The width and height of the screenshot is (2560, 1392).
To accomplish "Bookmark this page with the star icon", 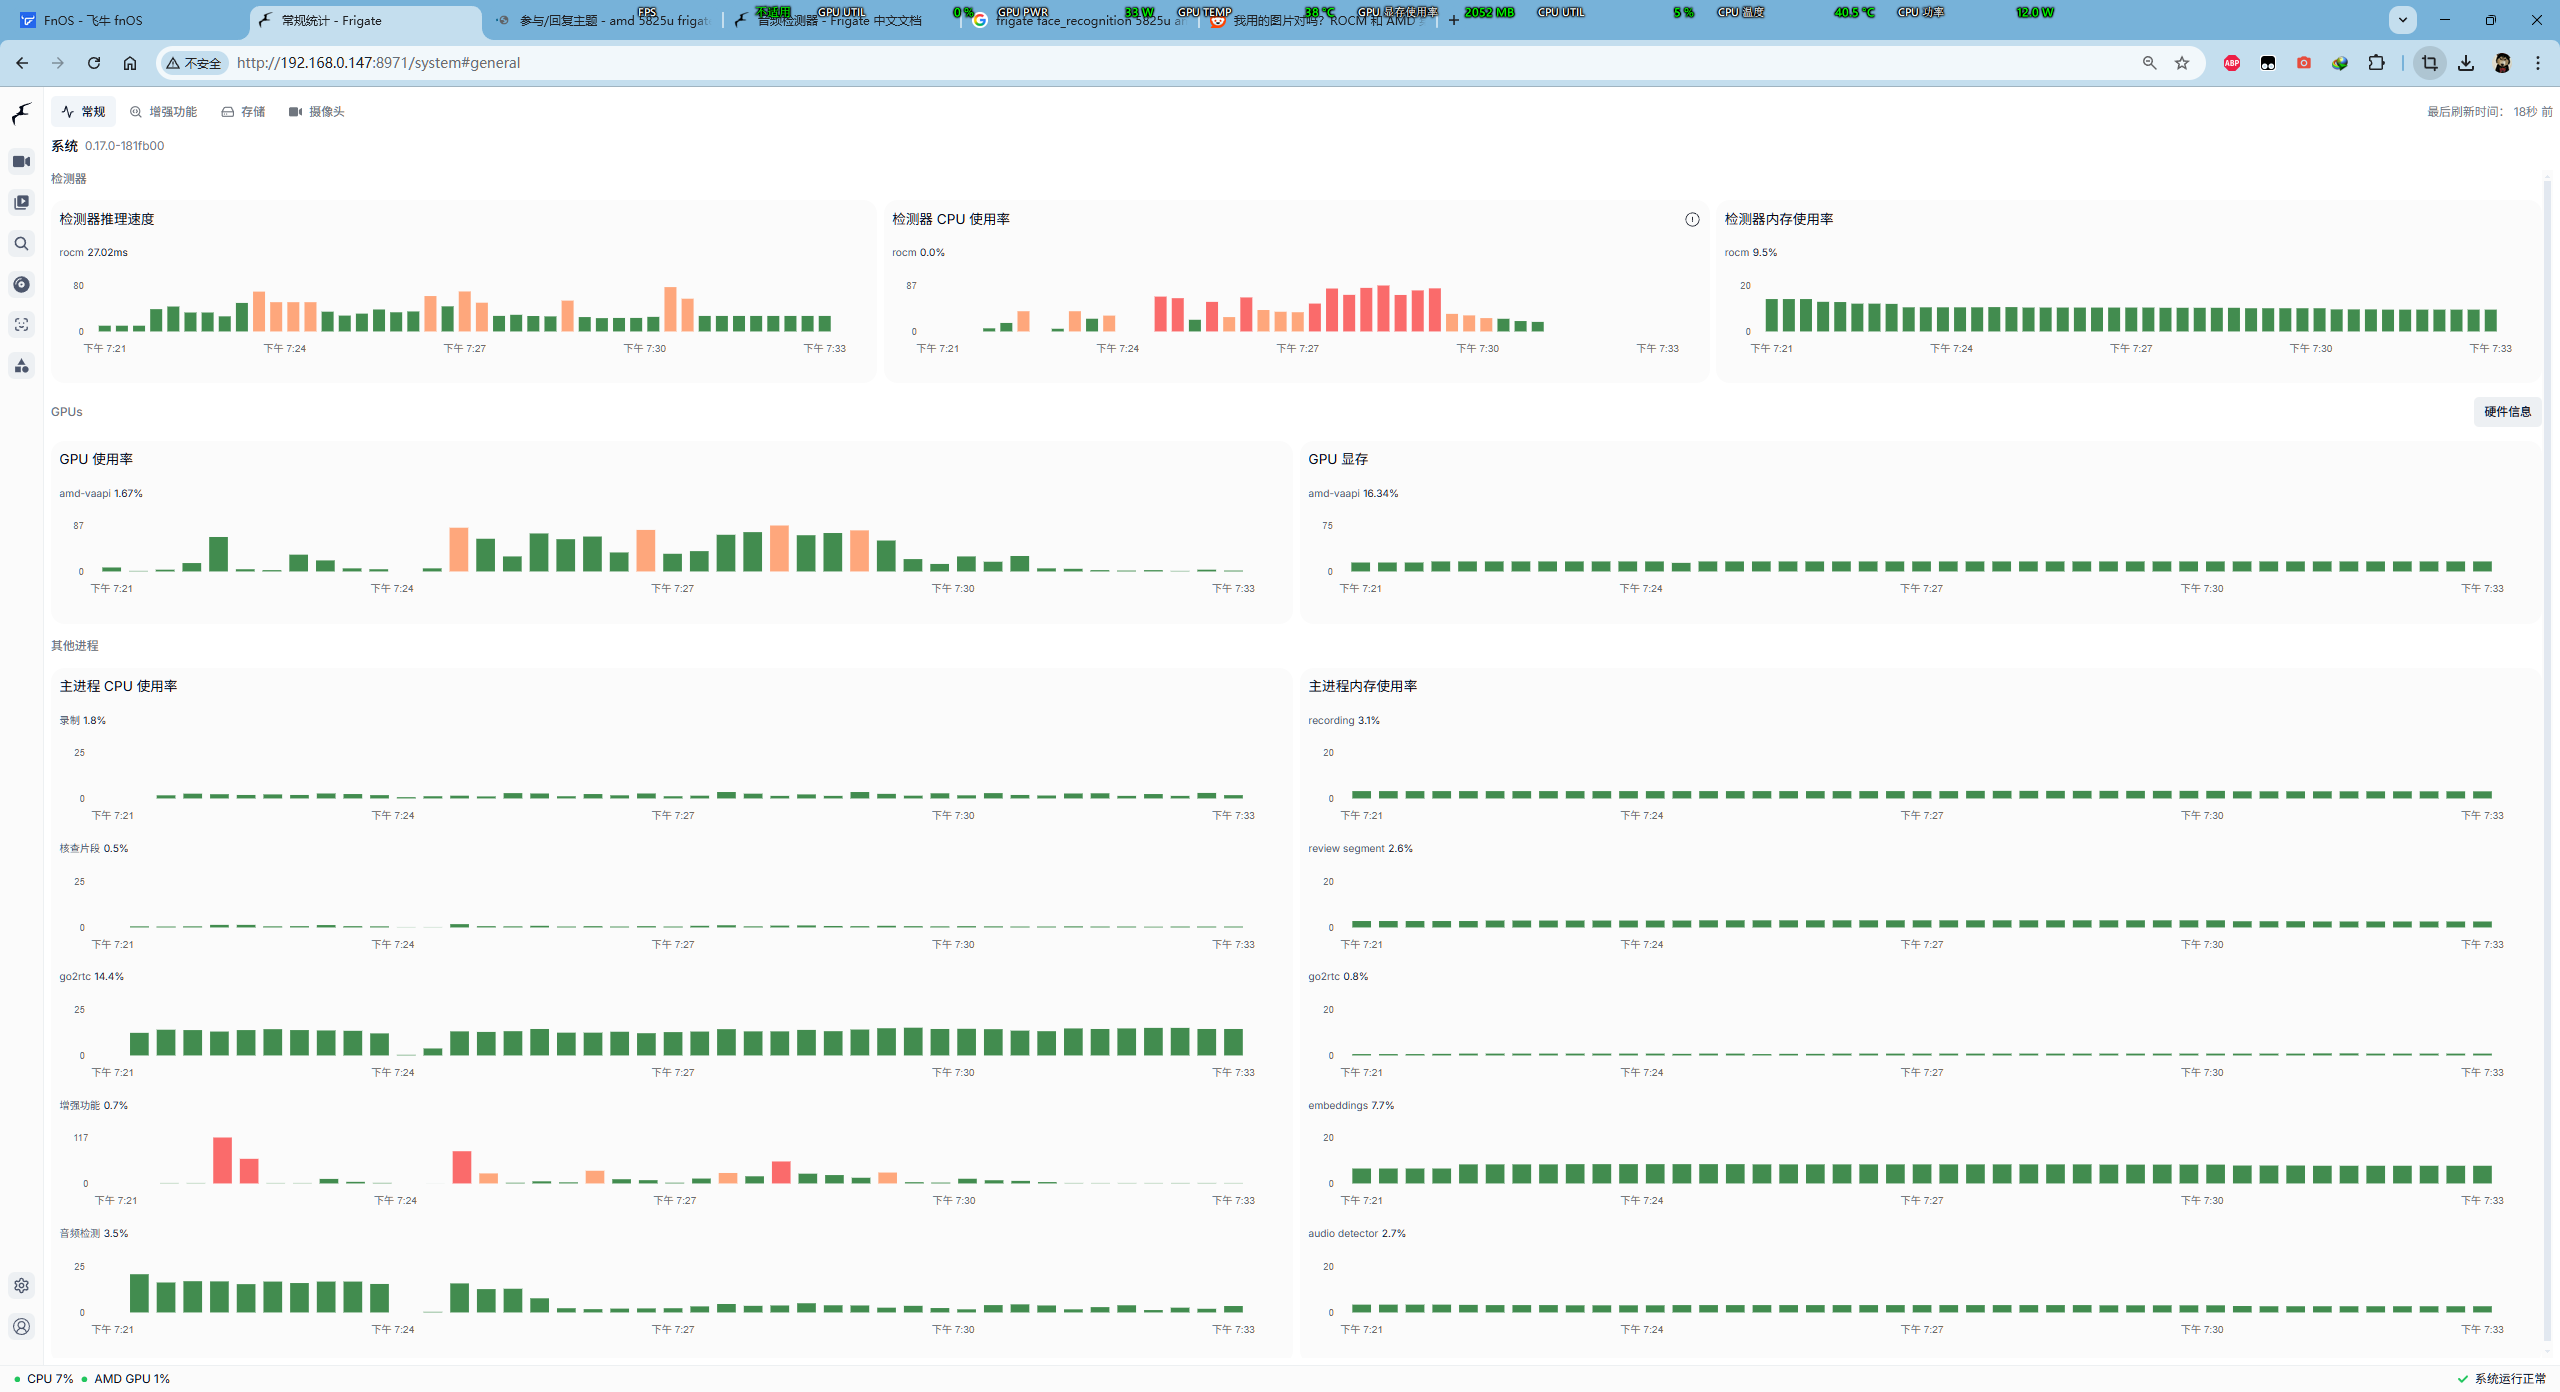I will pyautogui.click(x=2182, y=63).
